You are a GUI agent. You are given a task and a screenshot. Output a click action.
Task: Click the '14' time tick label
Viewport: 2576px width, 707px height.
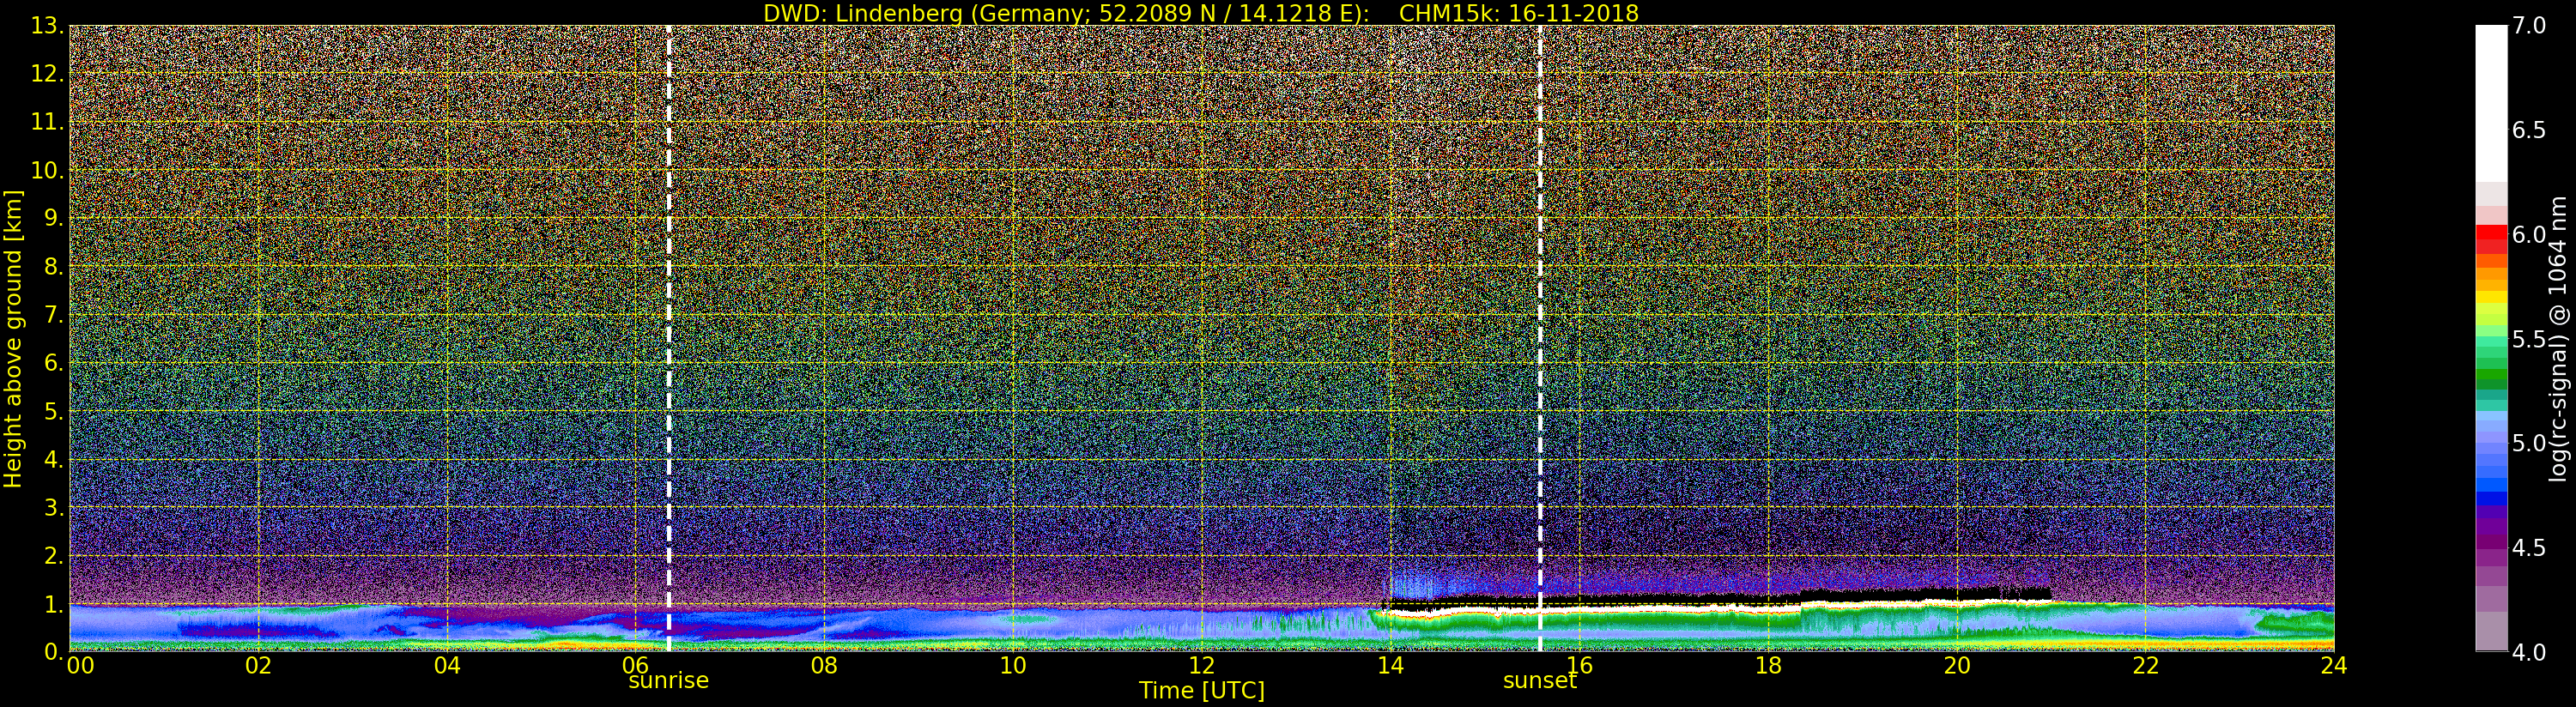click(1390, 665)
